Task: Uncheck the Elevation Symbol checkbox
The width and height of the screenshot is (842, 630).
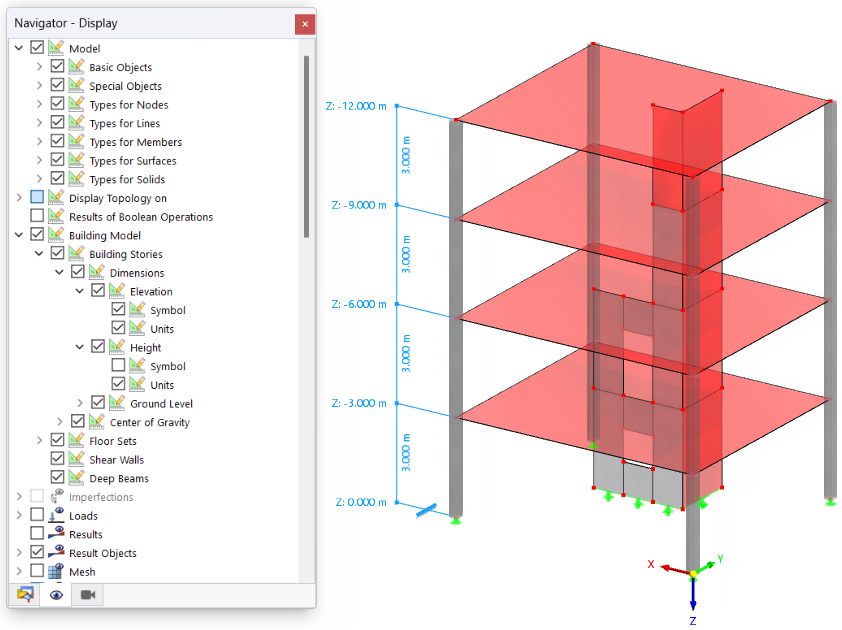Action: pyautogui.click(x=118, y=310)
